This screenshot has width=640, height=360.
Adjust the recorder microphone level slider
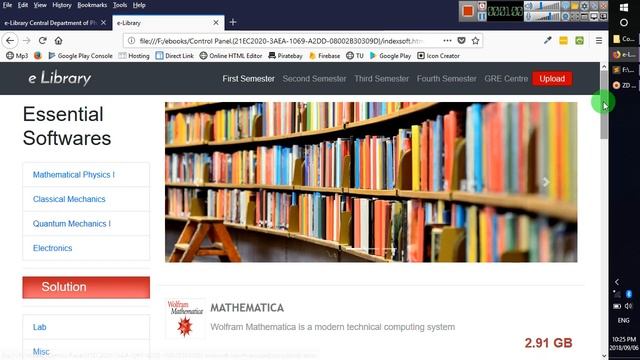(x=547, y=16)
